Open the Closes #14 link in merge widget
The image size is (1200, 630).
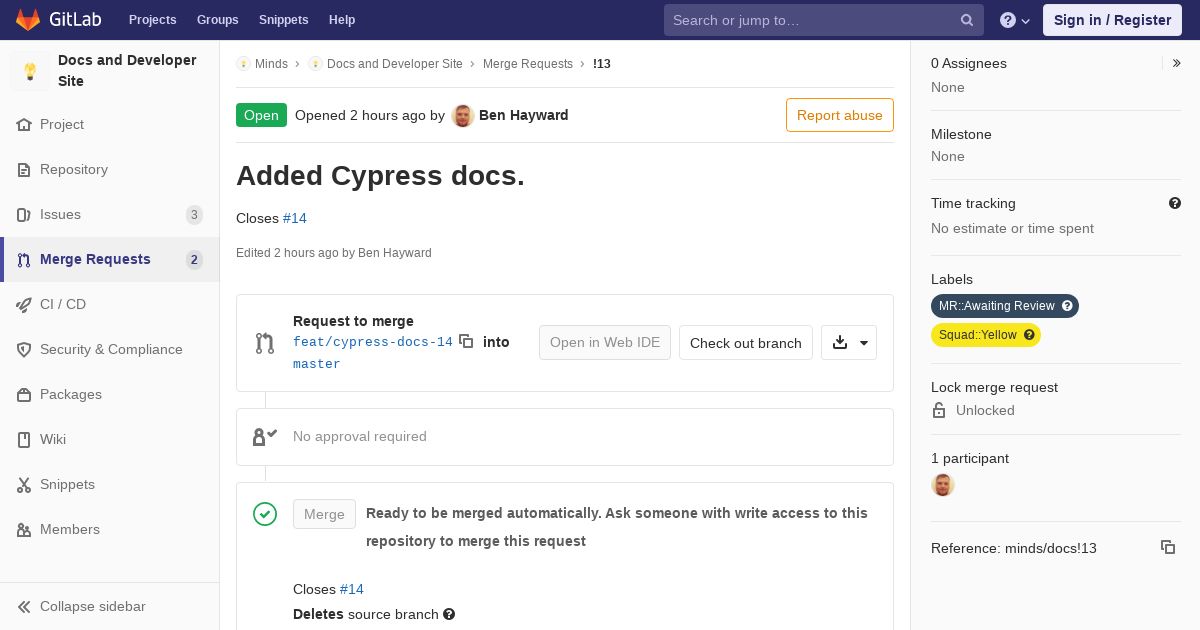(352, 589)
